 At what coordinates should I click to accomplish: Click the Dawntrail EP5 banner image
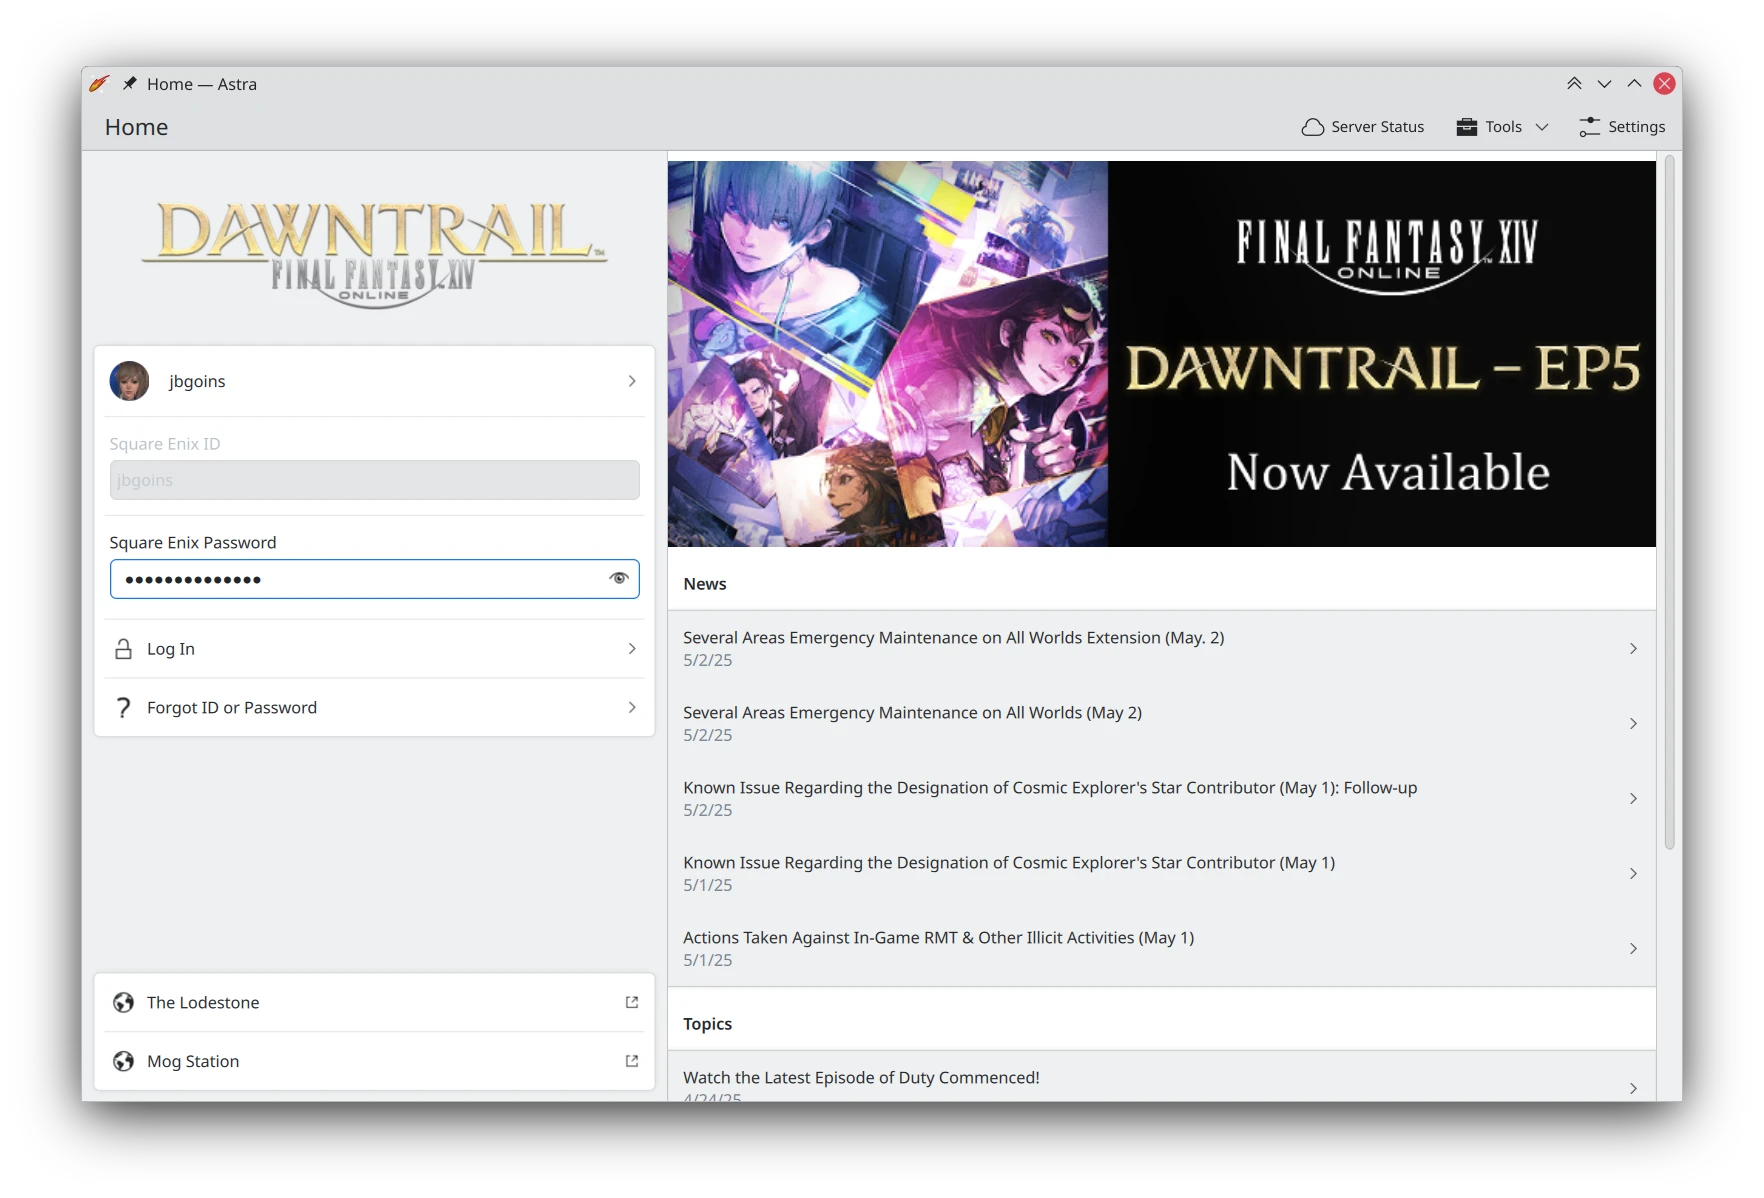tap(1161, 354)
